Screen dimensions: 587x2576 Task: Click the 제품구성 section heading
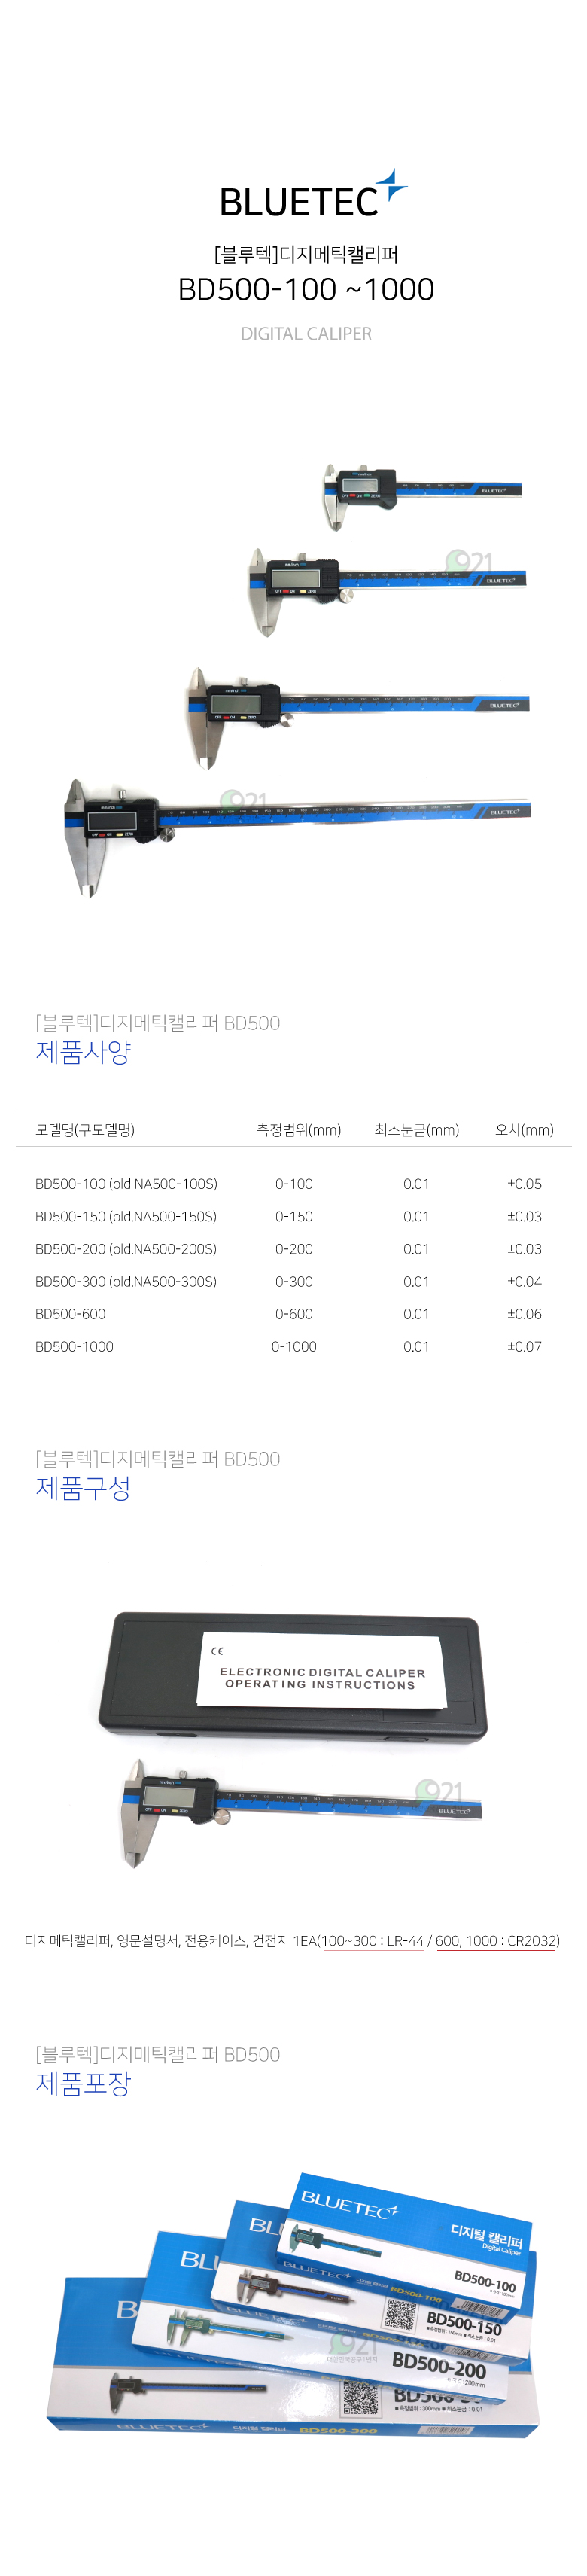pyautogui.click(x=83, y=1488)
